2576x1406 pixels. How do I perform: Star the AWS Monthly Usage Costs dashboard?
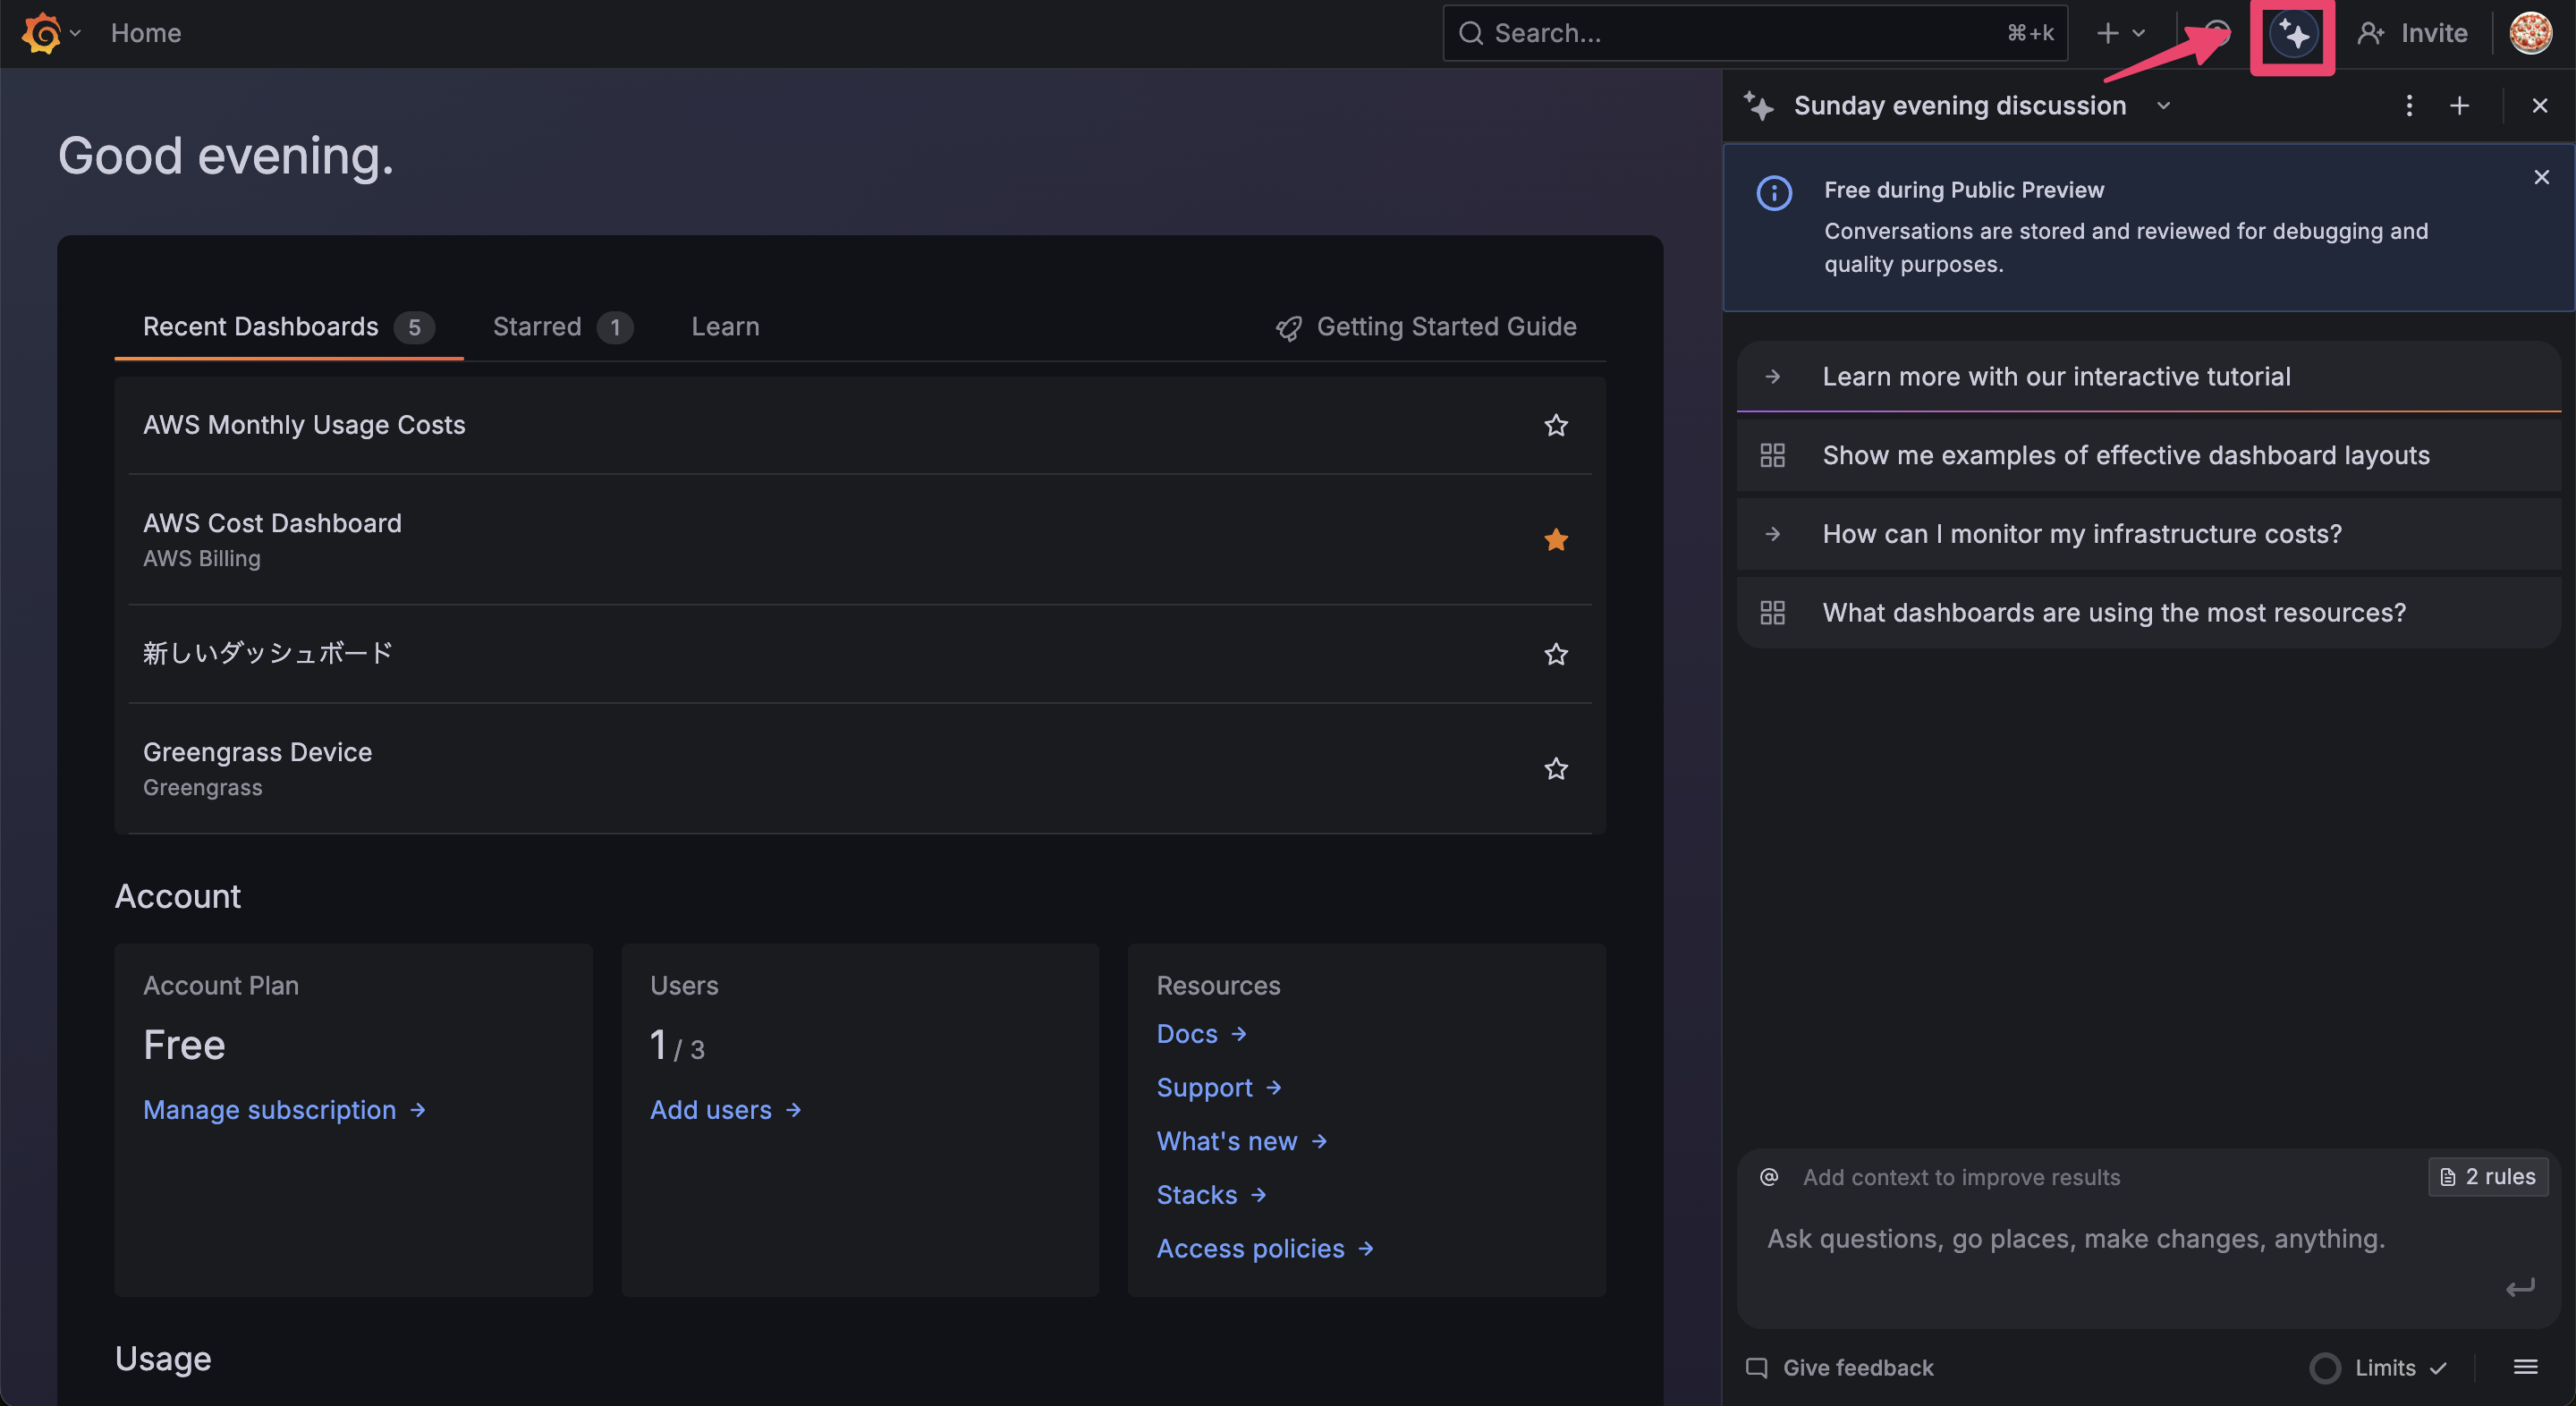1555,425
